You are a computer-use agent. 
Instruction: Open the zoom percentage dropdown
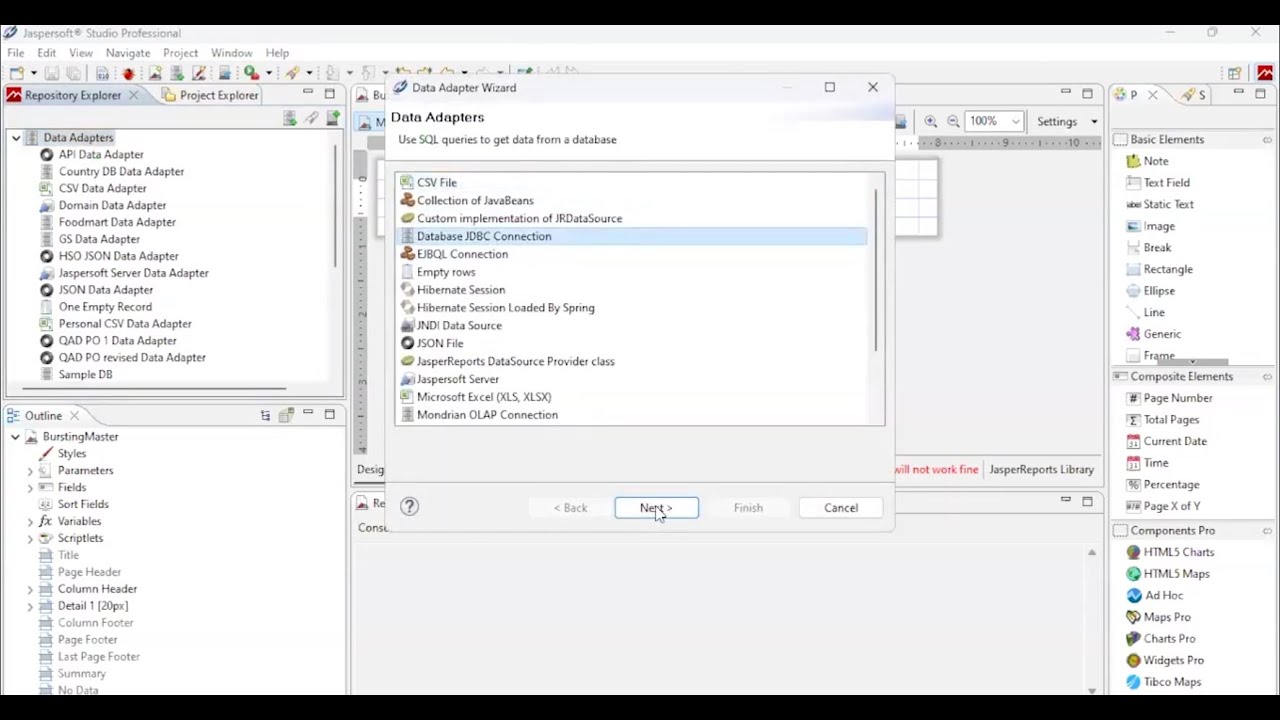(x=1015, y=121)
